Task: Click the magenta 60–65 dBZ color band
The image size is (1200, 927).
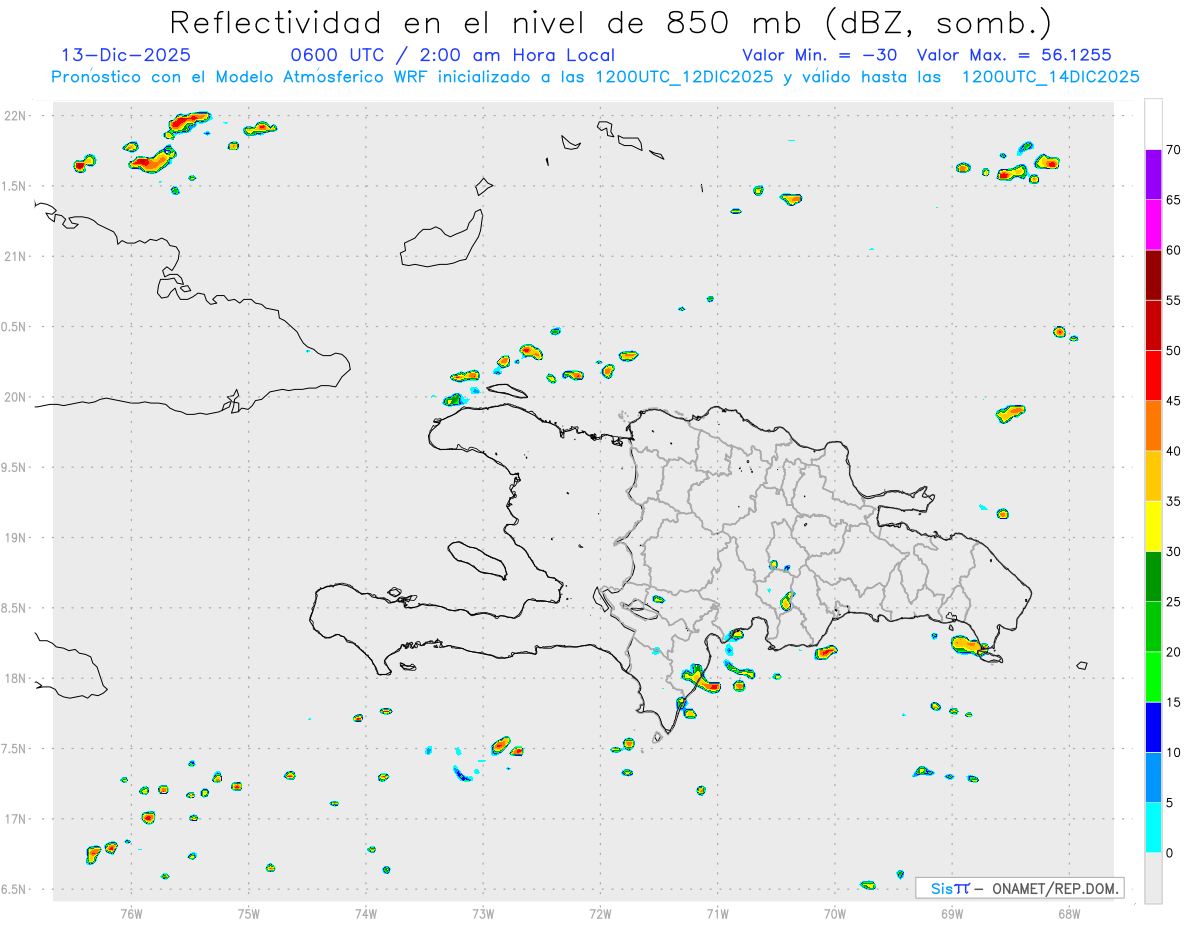Action: click(x=1153, y=225)
